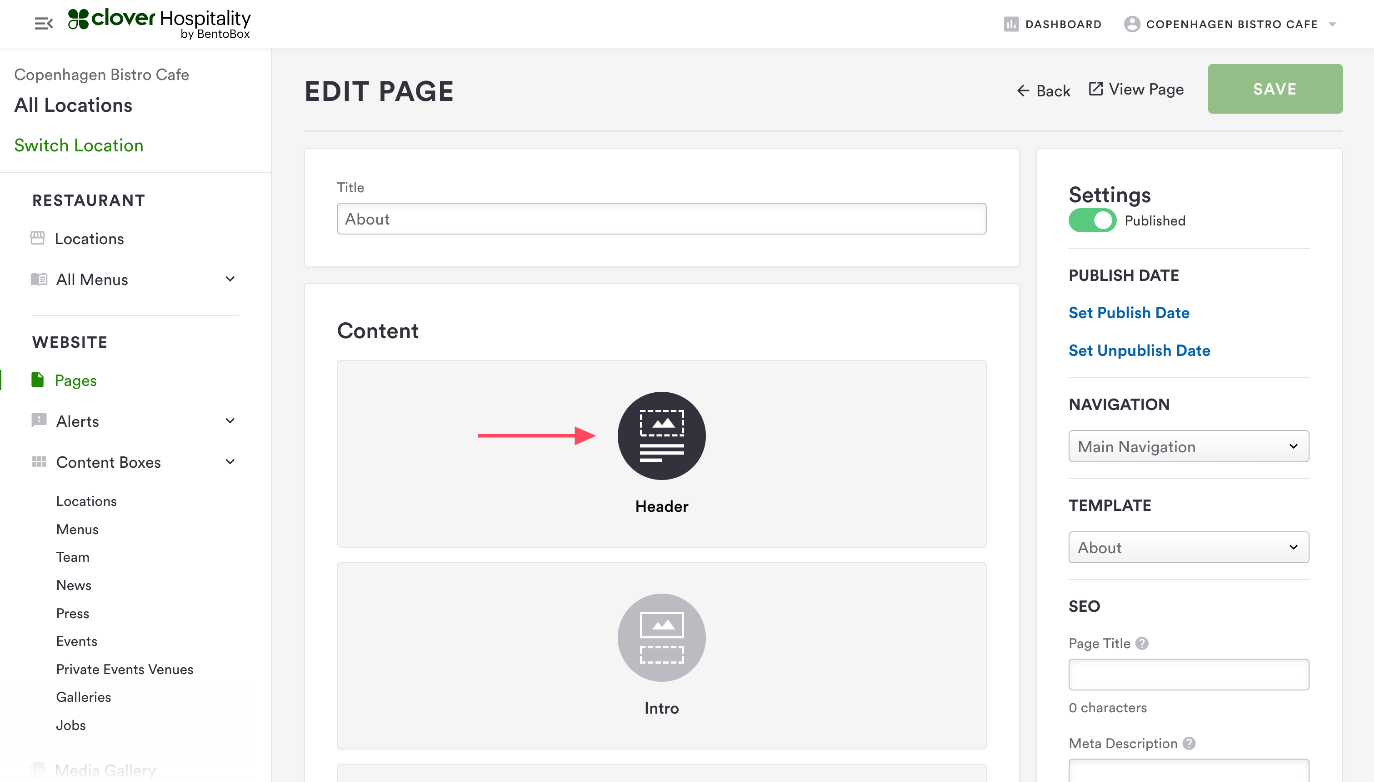The width and height of the screenshot is (1374, 782).
Task: Open the Template dropdown set to About
Action: pos(1189,547)
